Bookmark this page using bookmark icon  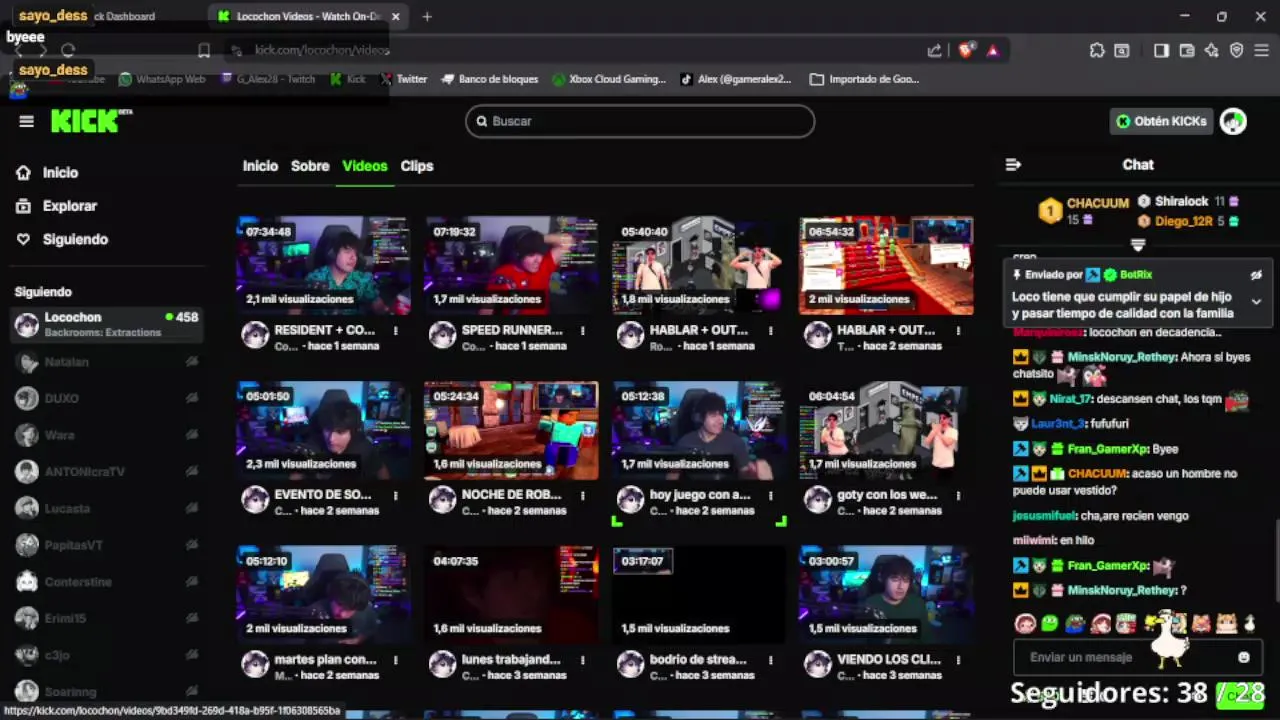coord(204,50)
